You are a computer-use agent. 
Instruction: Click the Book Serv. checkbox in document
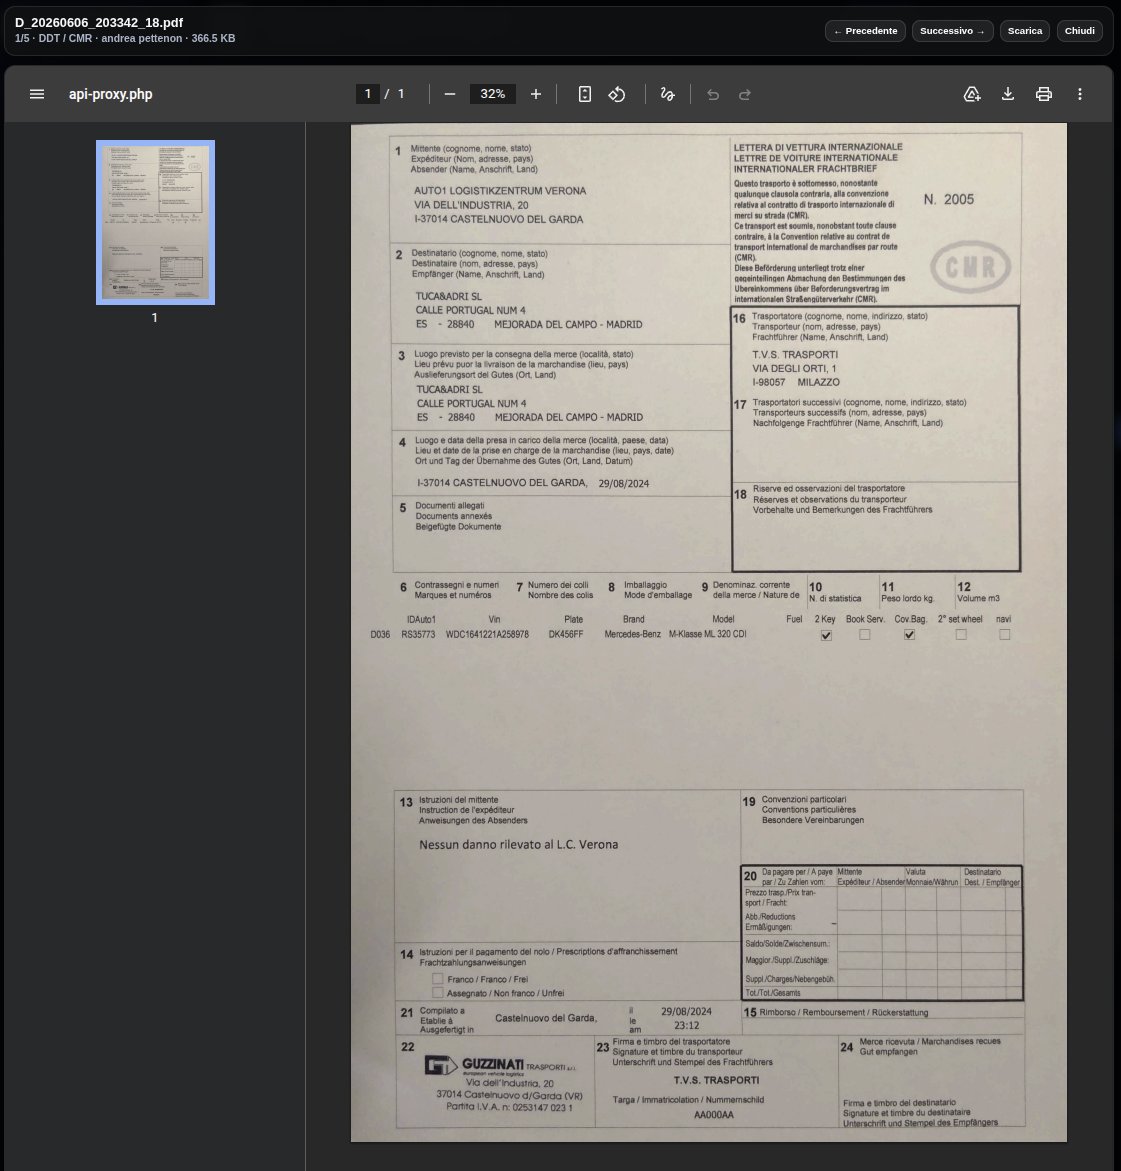click(x=865, y=635)
